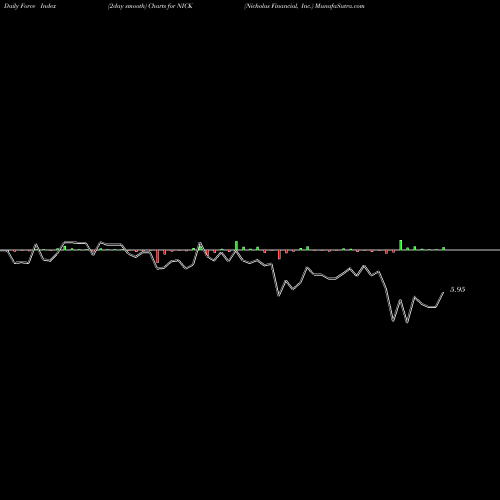Click the tallest green force index bar
500x500 pixels.
point(401,245)
